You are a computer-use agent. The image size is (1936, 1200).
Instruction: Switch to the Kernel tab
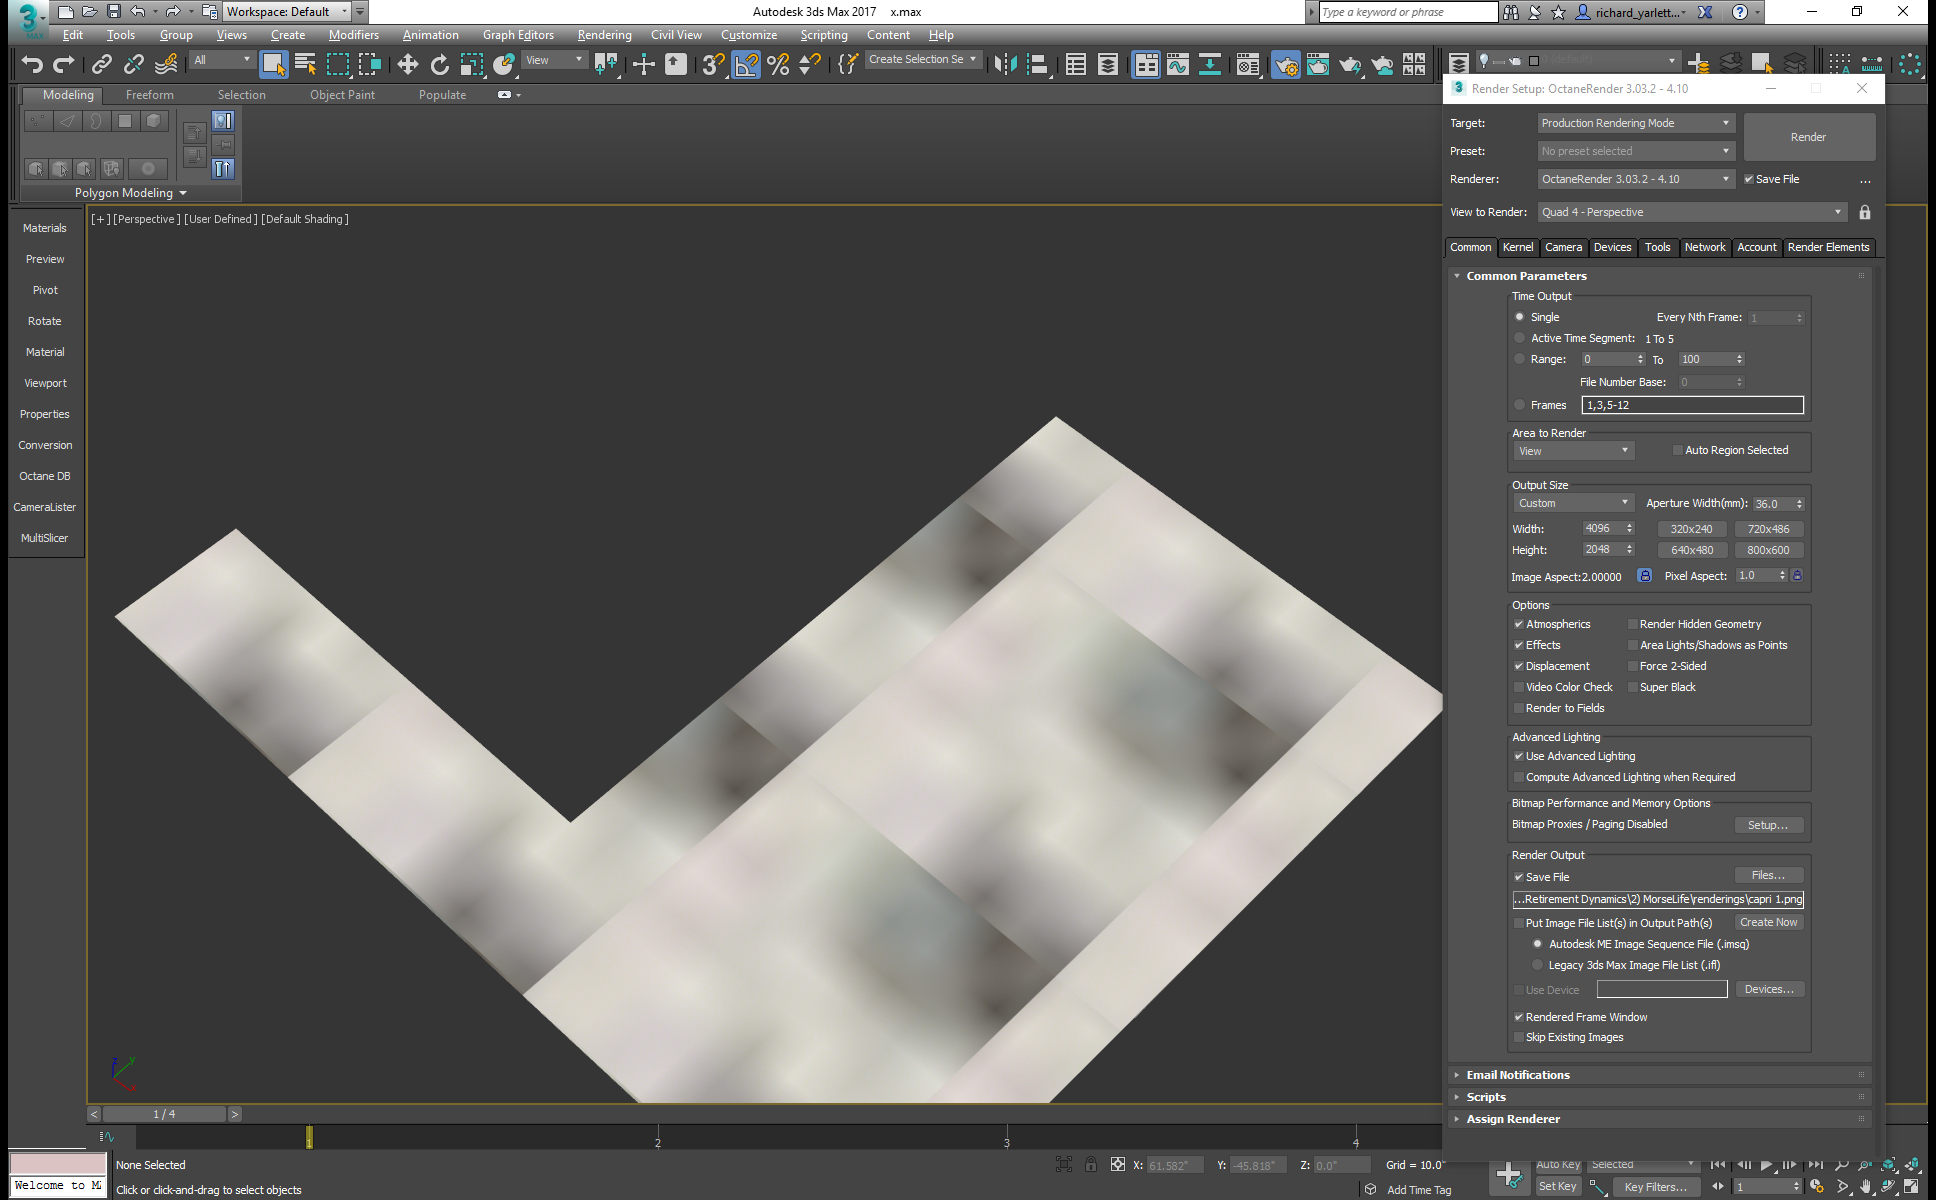click(1517, 247)
